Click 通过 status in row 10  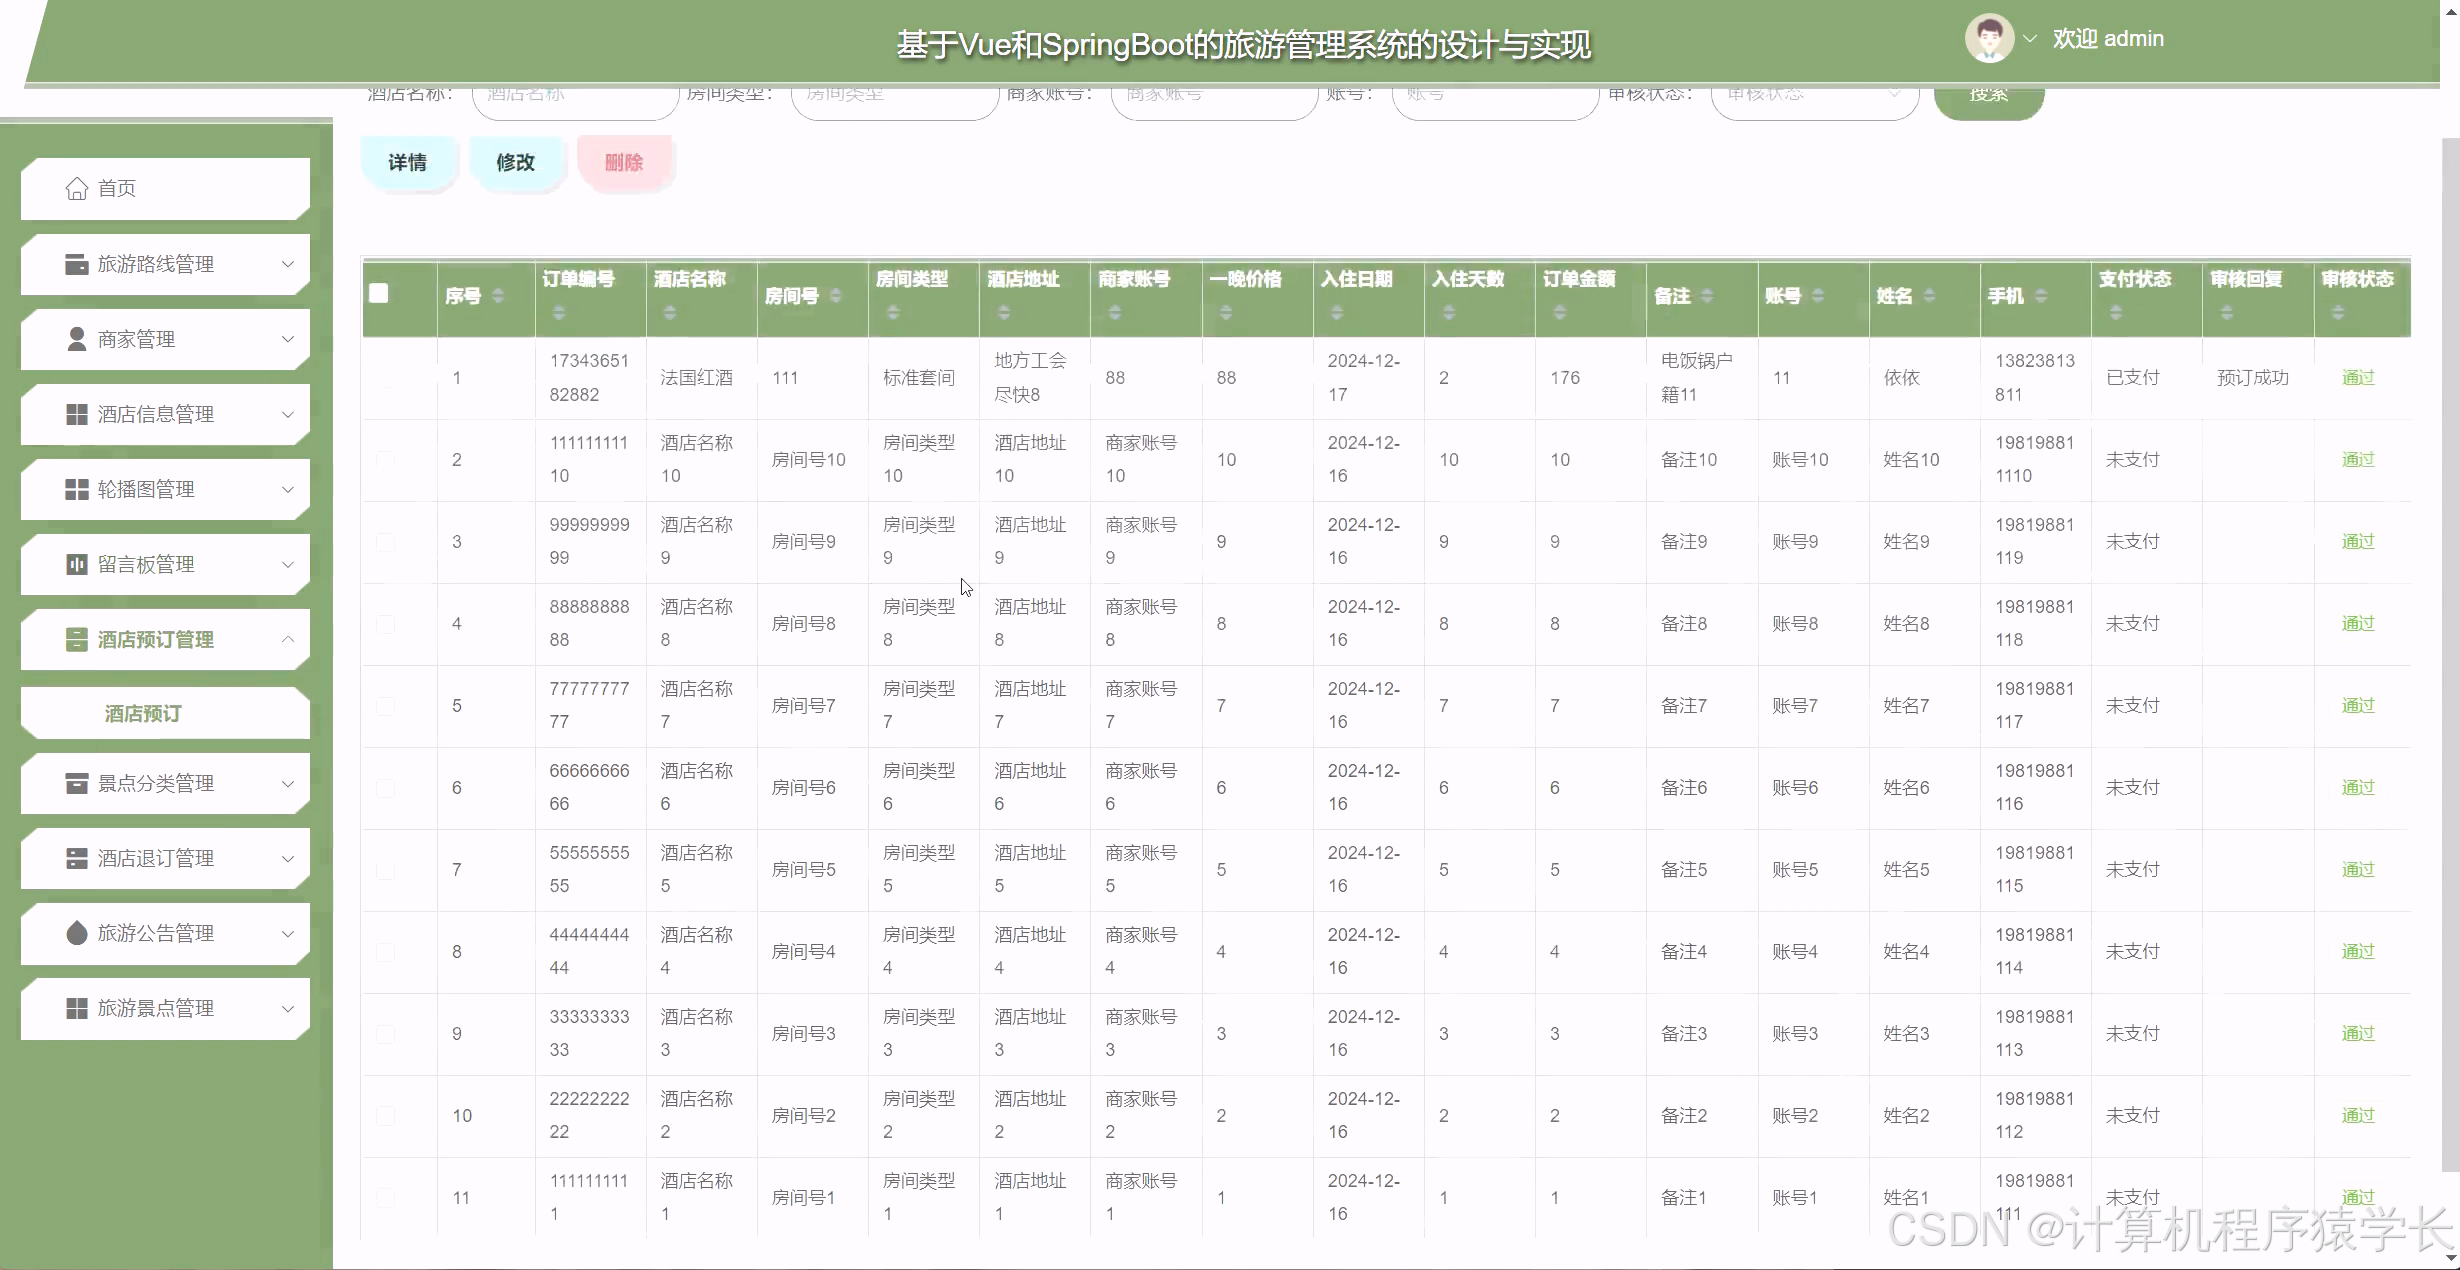(x=2358, y=1116)
